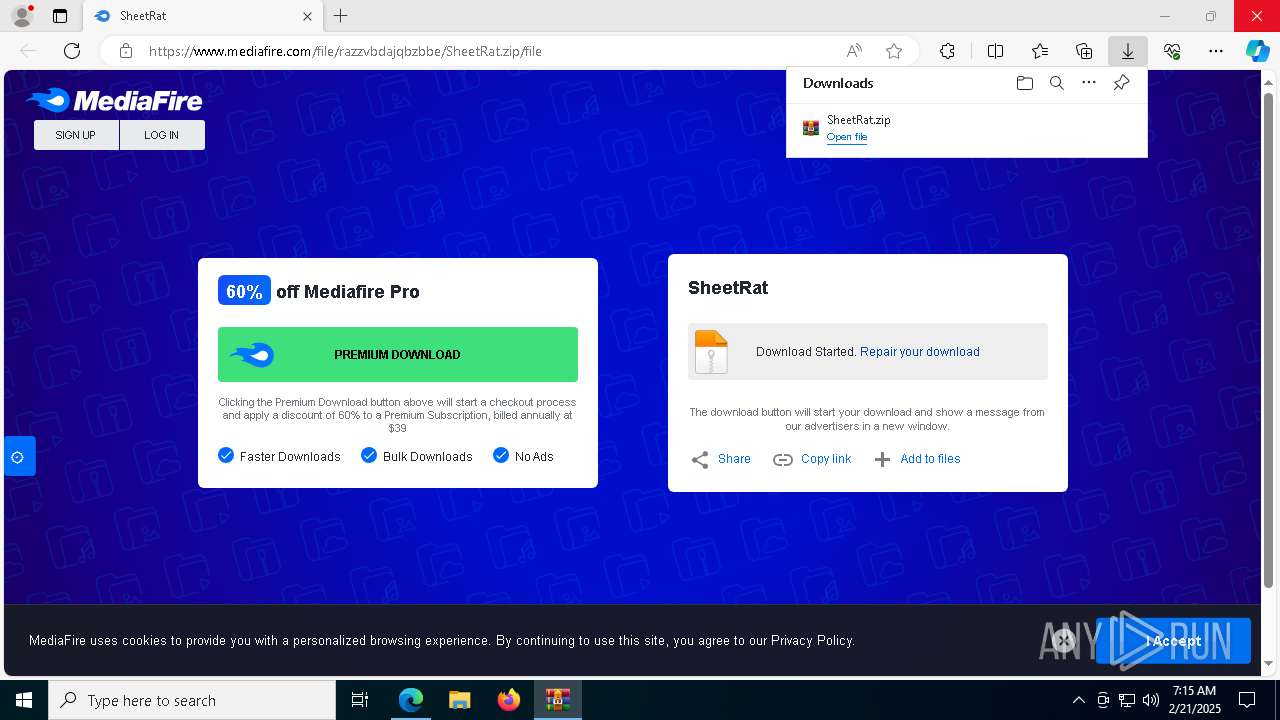Toggle the Downloads toolbar button
This screenshot has width=1280, height=720.
1127,51
